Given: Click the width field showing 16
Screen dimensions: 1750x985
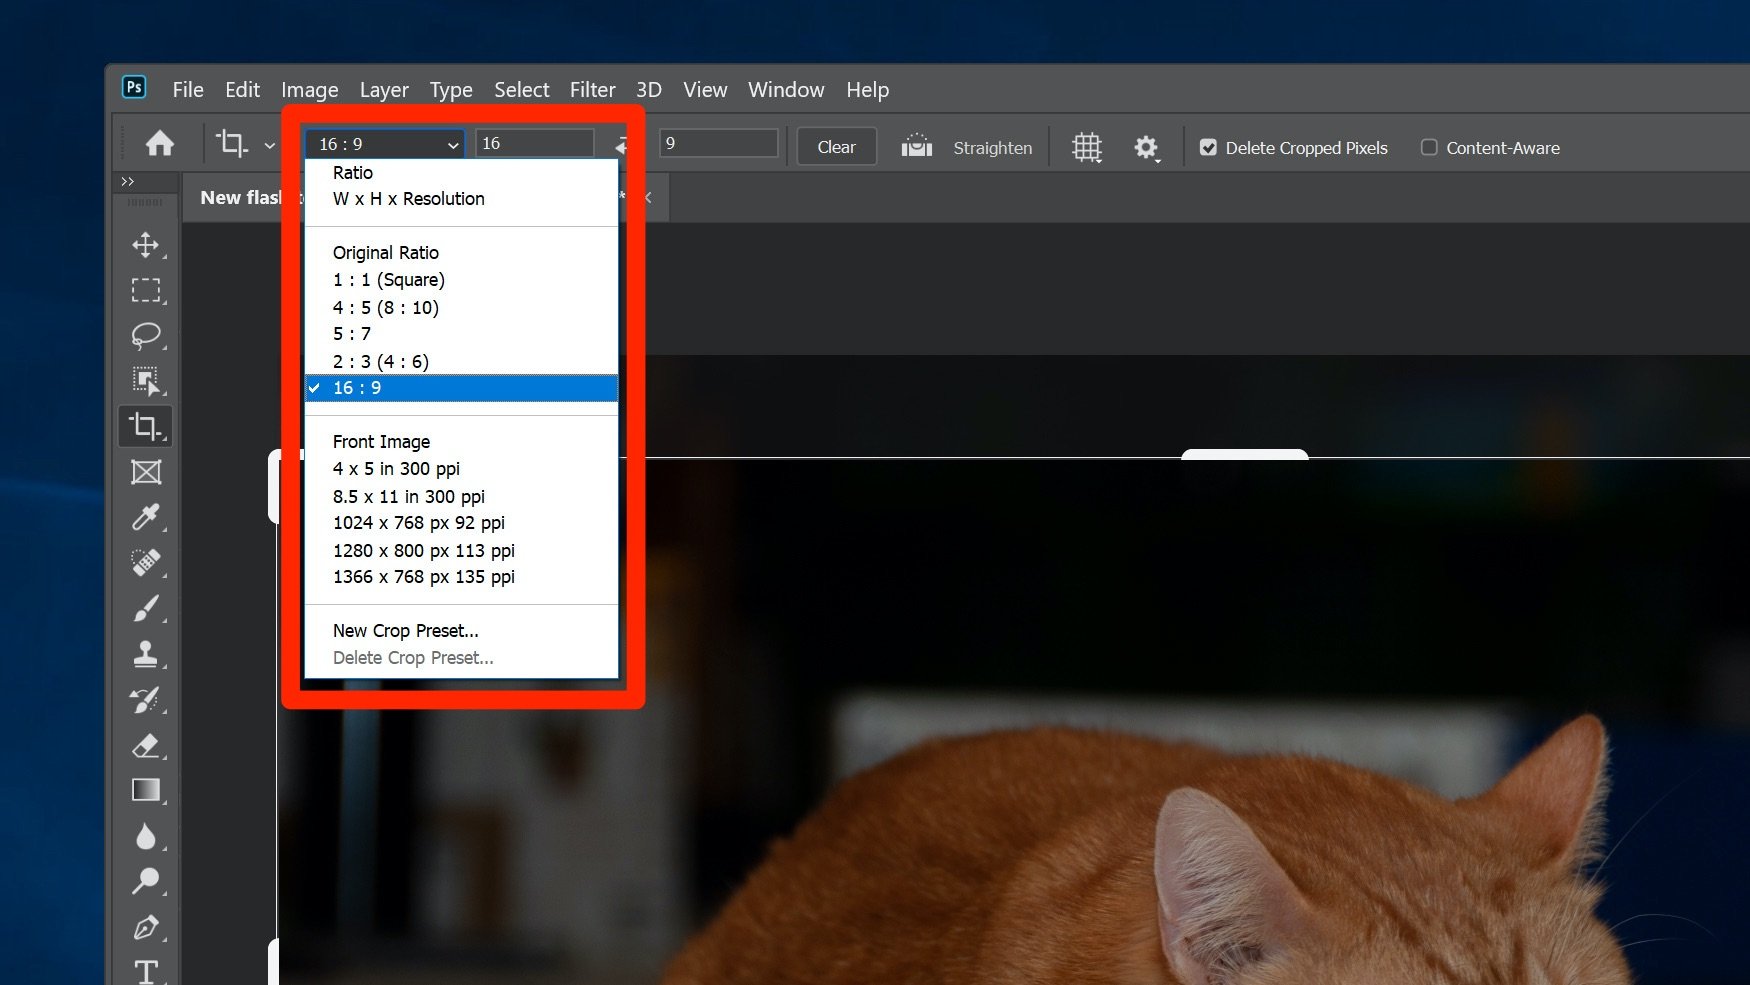Looking at the screenshot, I should click(x=535, y=143).
